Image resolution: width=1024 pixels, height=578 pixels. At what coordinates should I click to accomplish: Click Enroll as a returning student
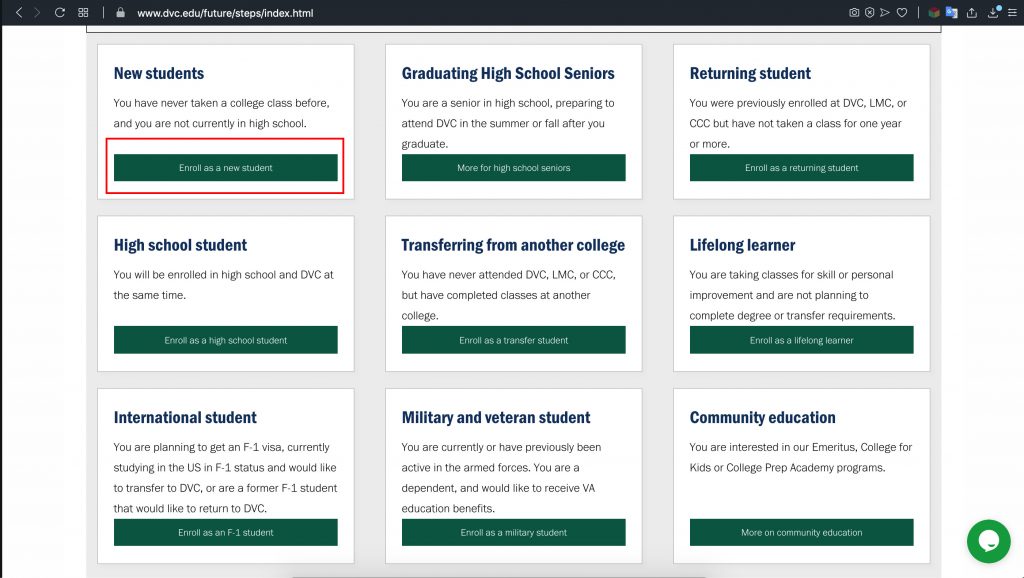pyautogui.click(x=801, y=168)
